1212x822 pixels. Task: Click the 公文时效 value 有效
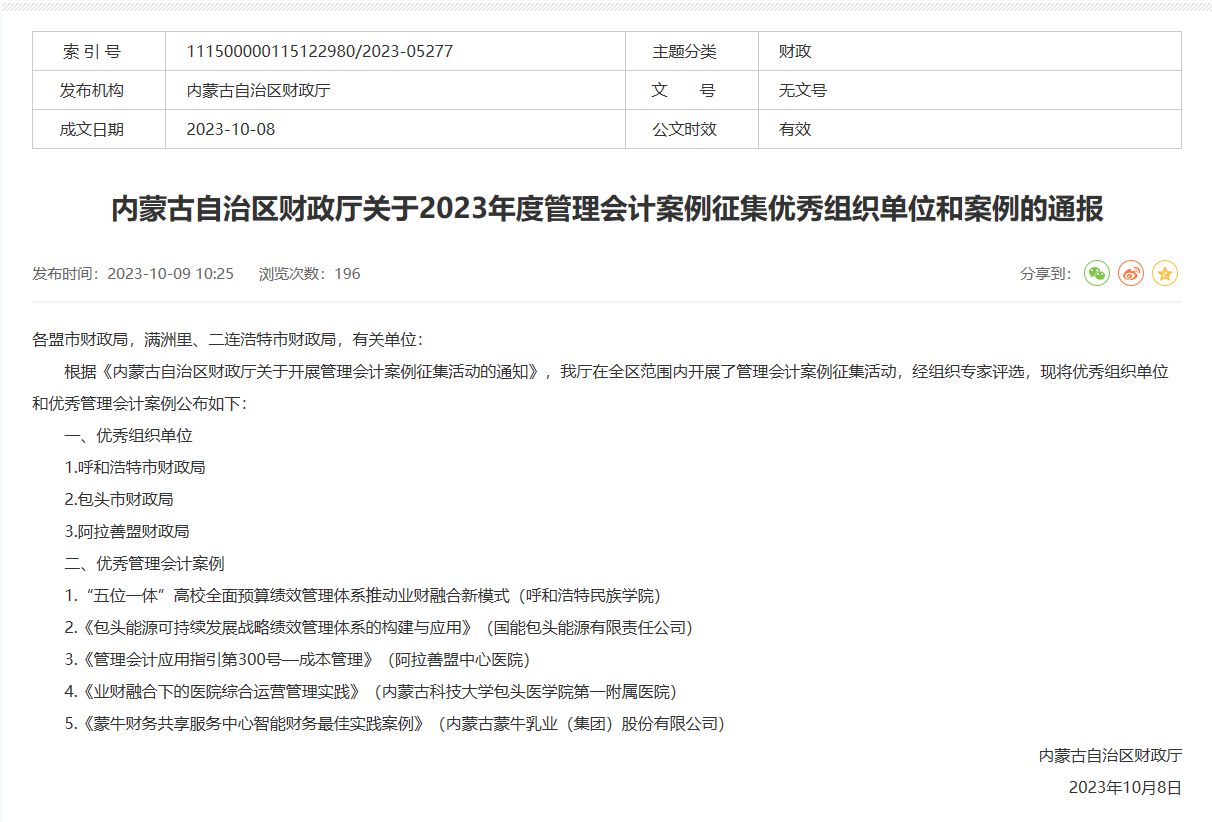(x=795, y=129)
